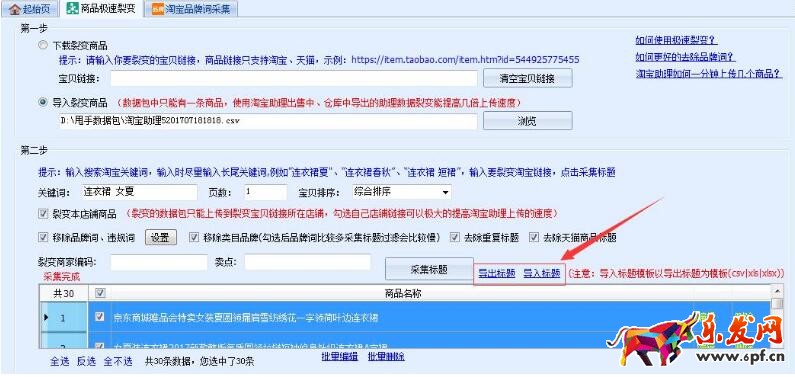The height and width of the screenshot is (377, 795).
Task: Toggle the 裂变本店铺商品 checkbox
Action: (43, 214)
